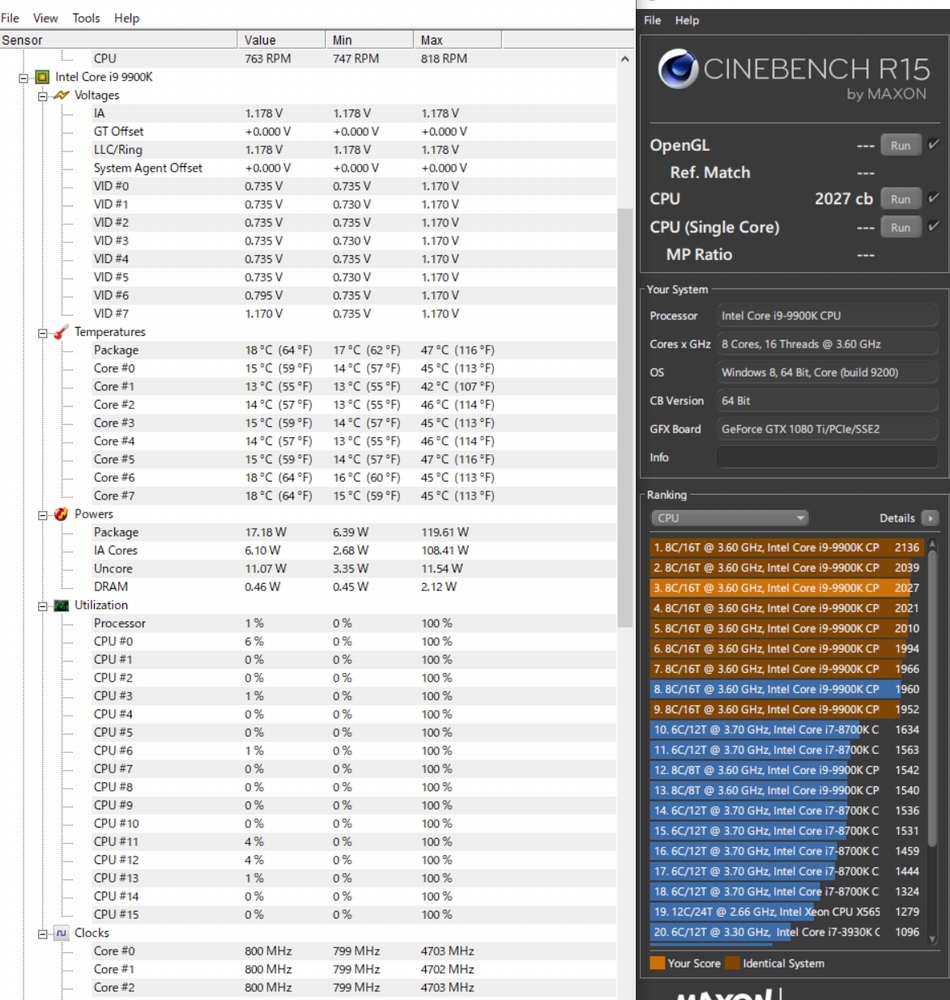Click the sensor list scroll up arrow
The height and width of the screenshot is (1000, 950).
tap(625, 59)
